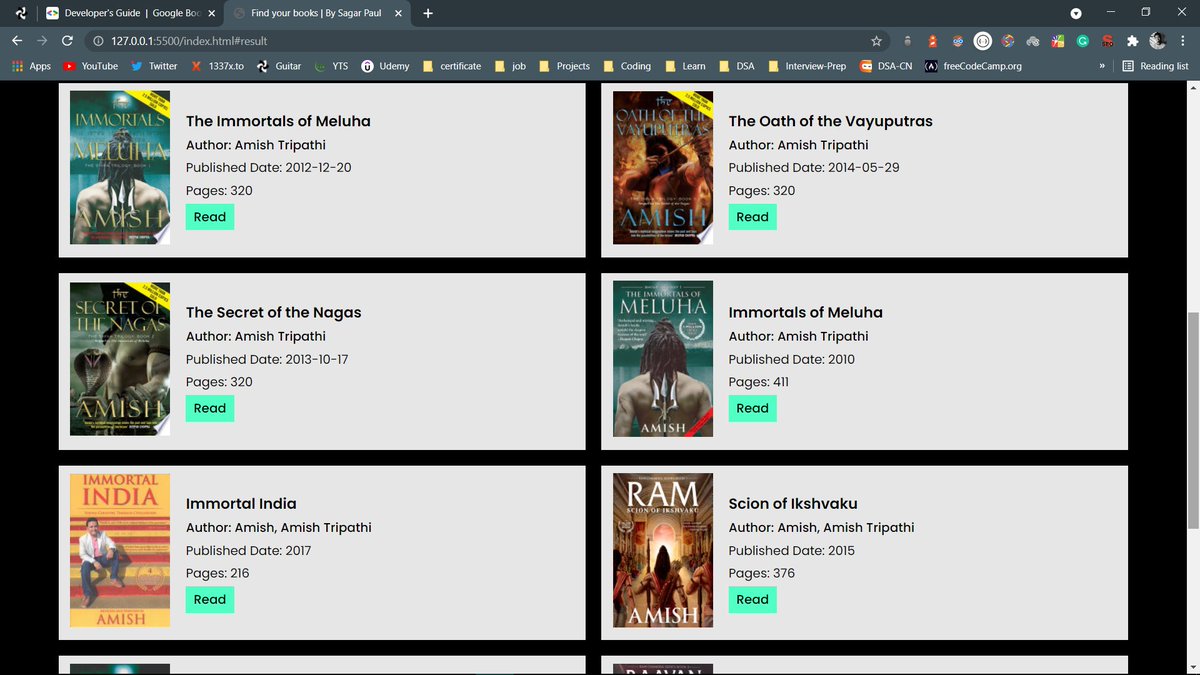Click Read for The Oath of the Vayuputras
The width and height of the screenshot is (1200, 675).
pos(752,217)
